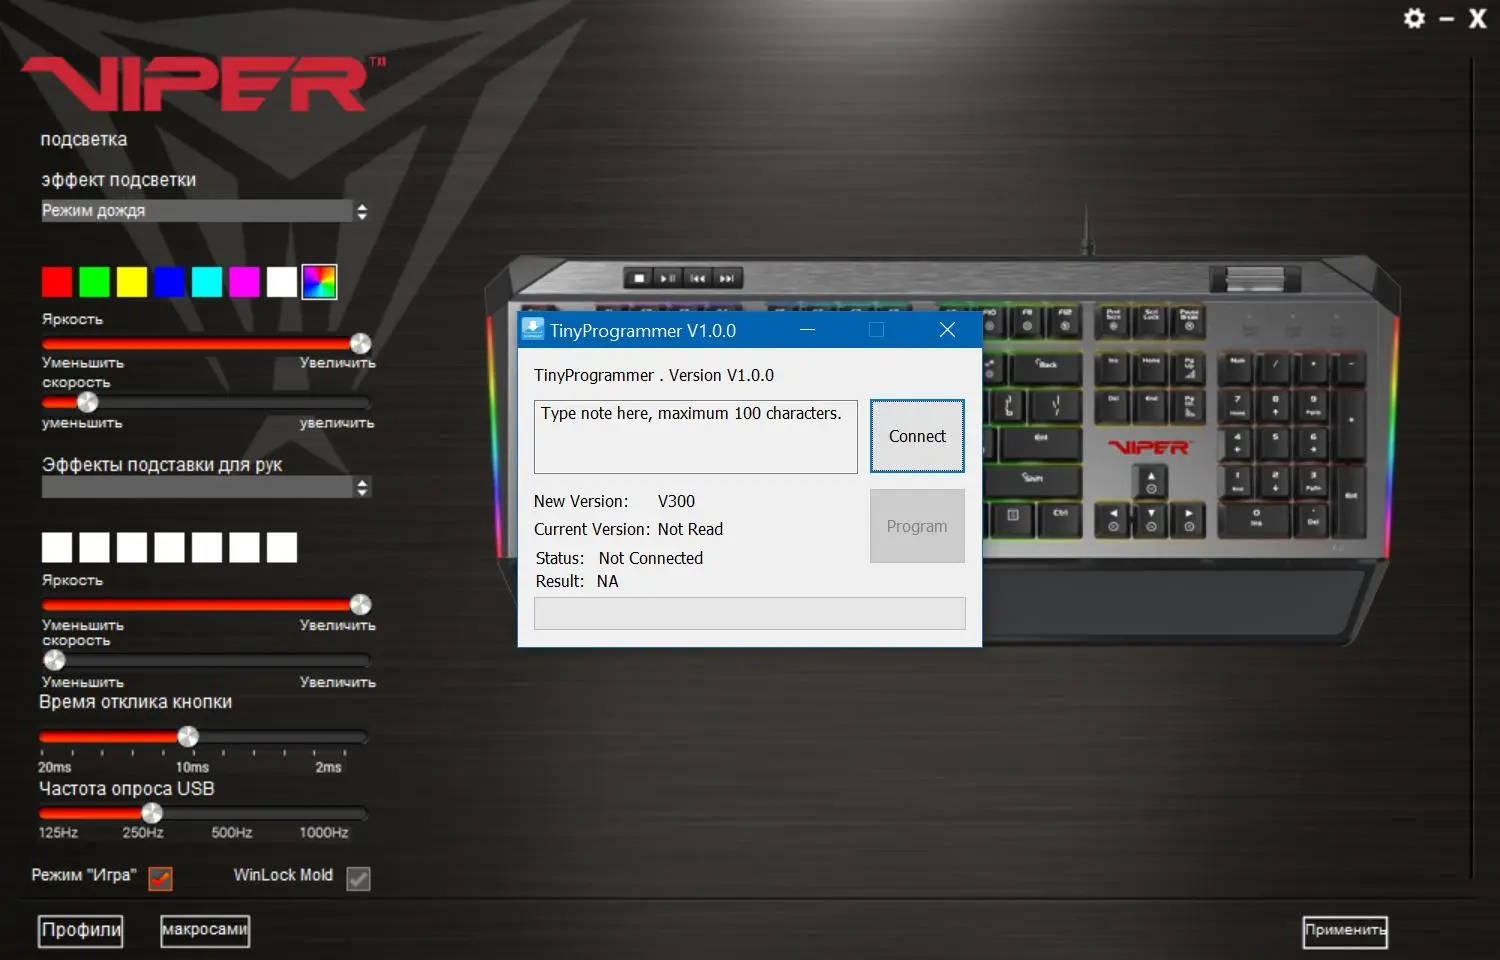This screenshot has width=1500, height=960.
Task: Click the 2ms response time label
Action: click(328, 767)
